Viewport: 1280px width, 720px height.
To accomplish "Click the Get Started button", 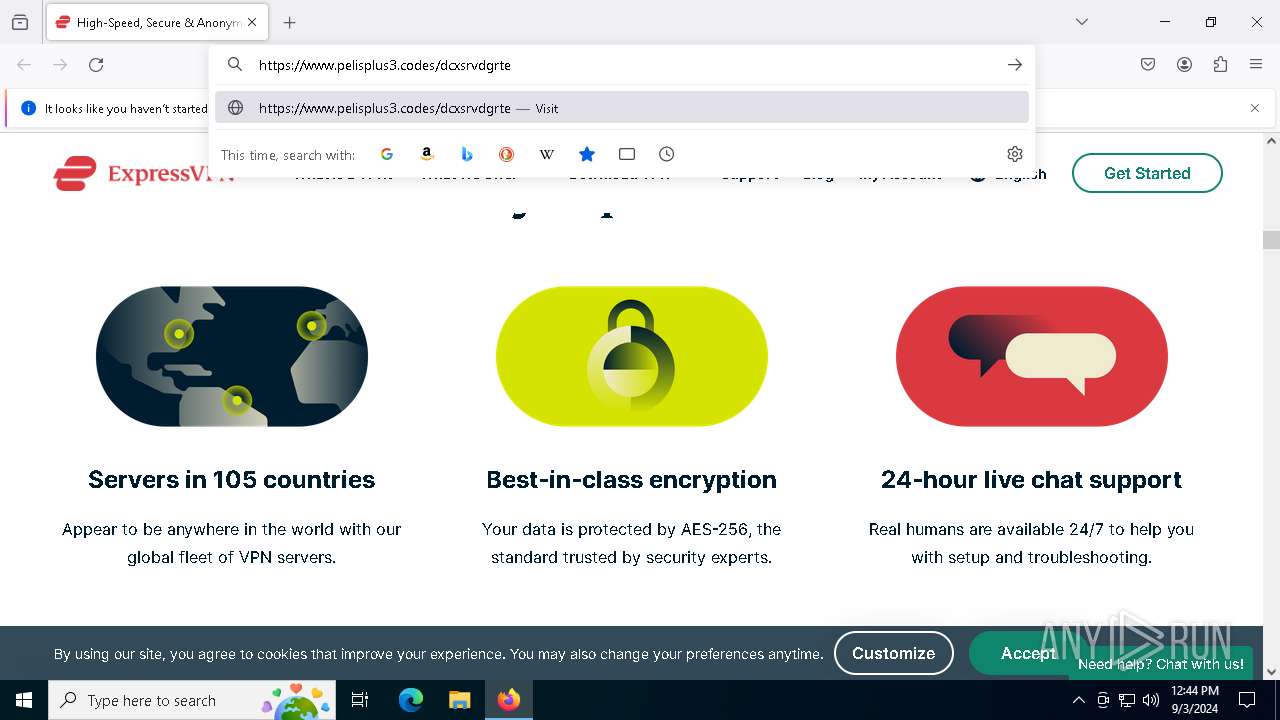I will (1147, 173).
